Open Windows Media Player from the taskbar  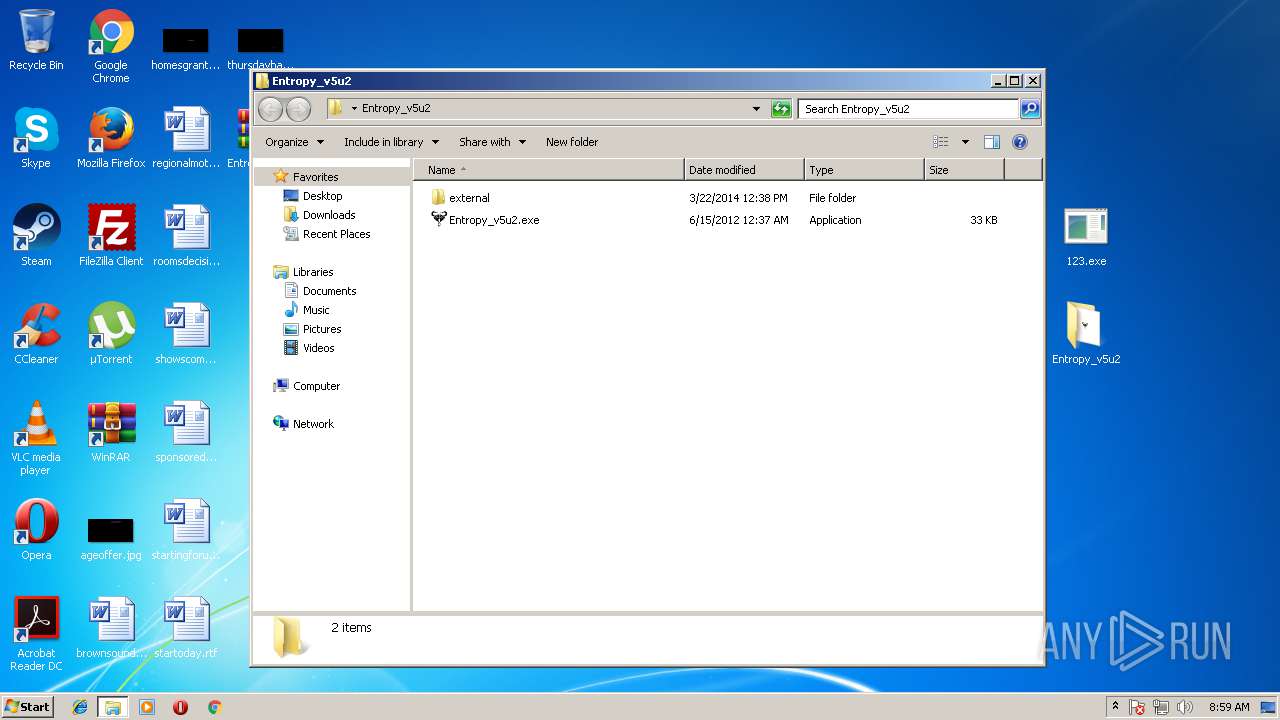click(x=147, y=707)
